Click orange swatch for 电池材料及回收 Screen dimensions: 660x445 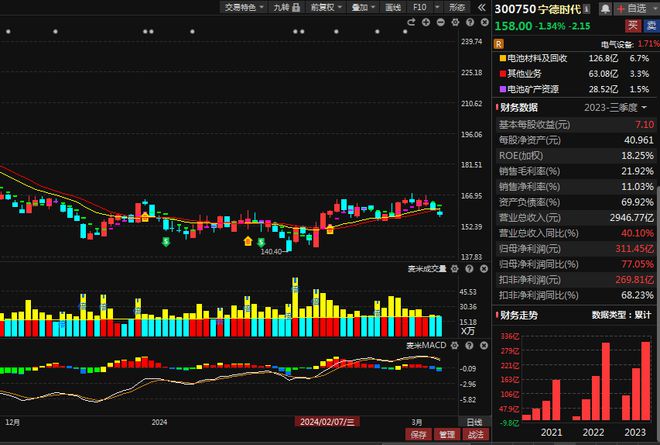(x=502, y=58)
